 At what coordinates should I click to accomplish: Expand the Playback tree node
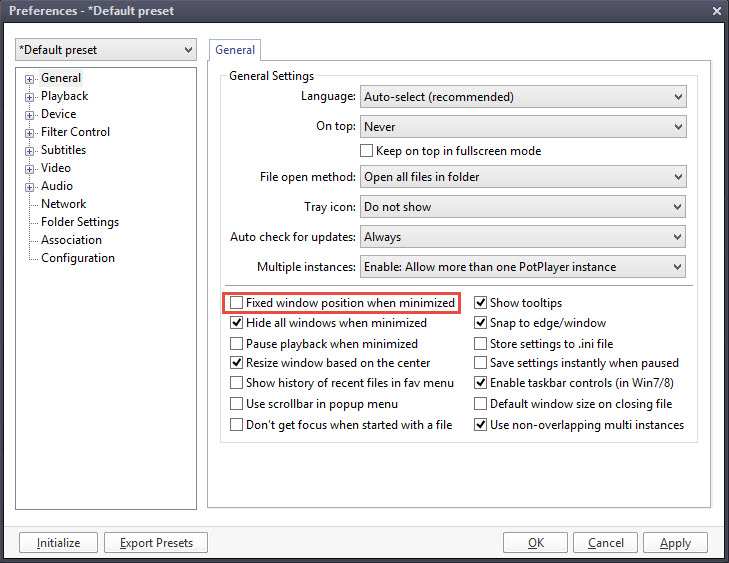(30, 96)
